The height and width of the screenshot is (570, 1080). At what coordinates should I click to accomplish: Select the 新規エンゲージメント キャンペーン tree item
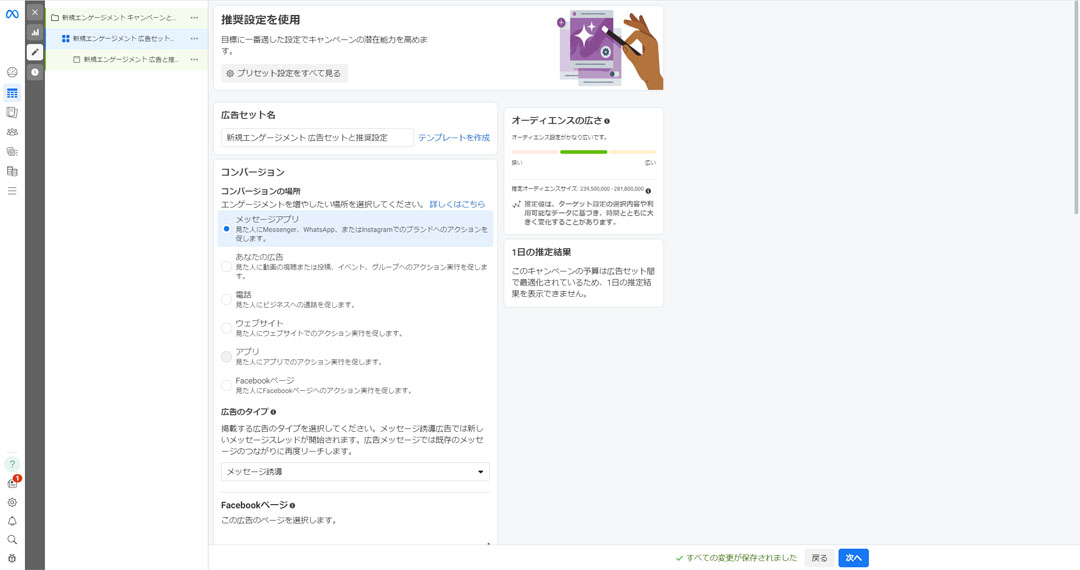pyautogui.click(x=118, y=18)
